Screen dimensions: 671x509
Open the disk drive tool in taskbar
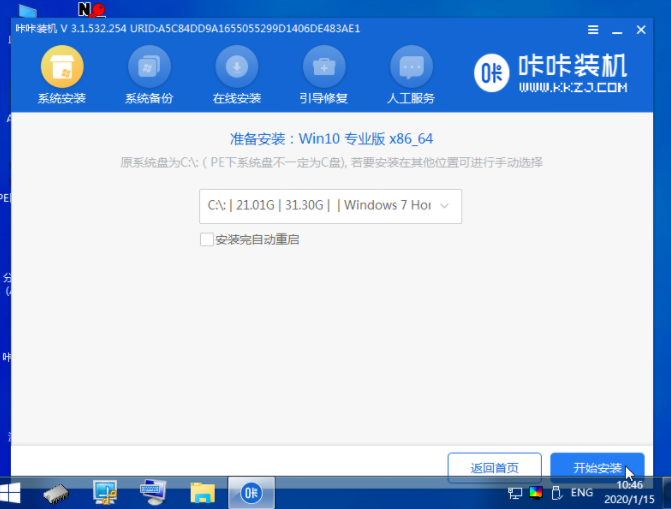56,492
